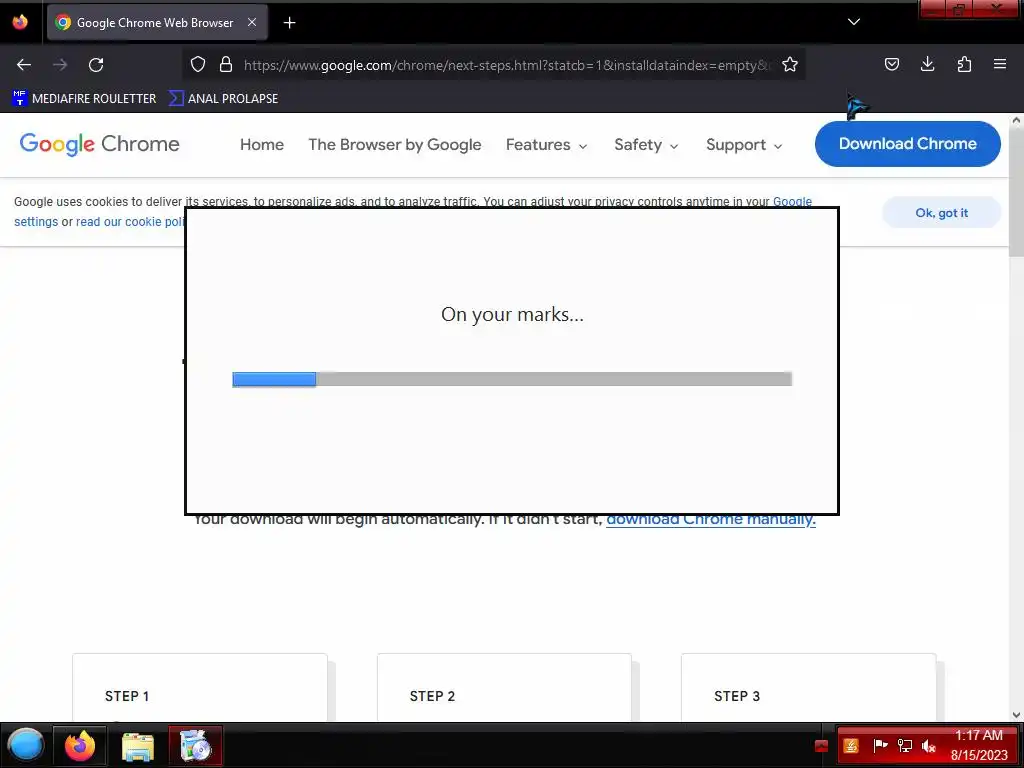Go to the Home menu item
Image resolution: width=1024 pixels, height=768 pixels.
[x=262, y=145]
